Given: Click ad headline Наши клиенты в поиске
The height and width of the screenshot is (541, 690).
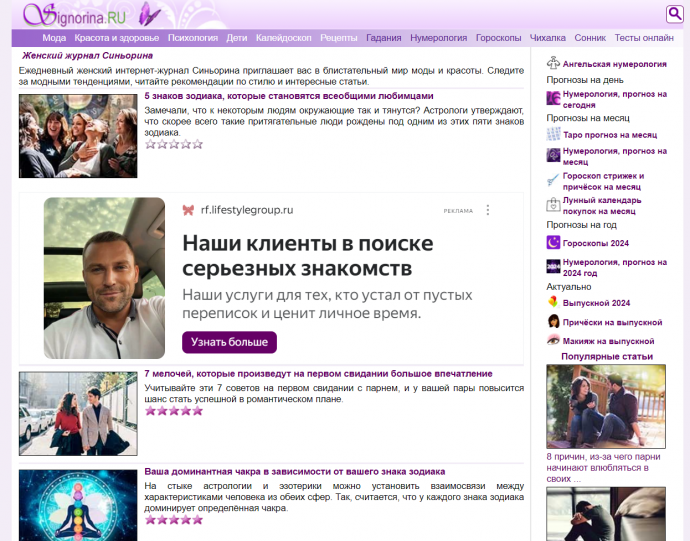Looking at the screenshot, I should (x=308, y=256).
